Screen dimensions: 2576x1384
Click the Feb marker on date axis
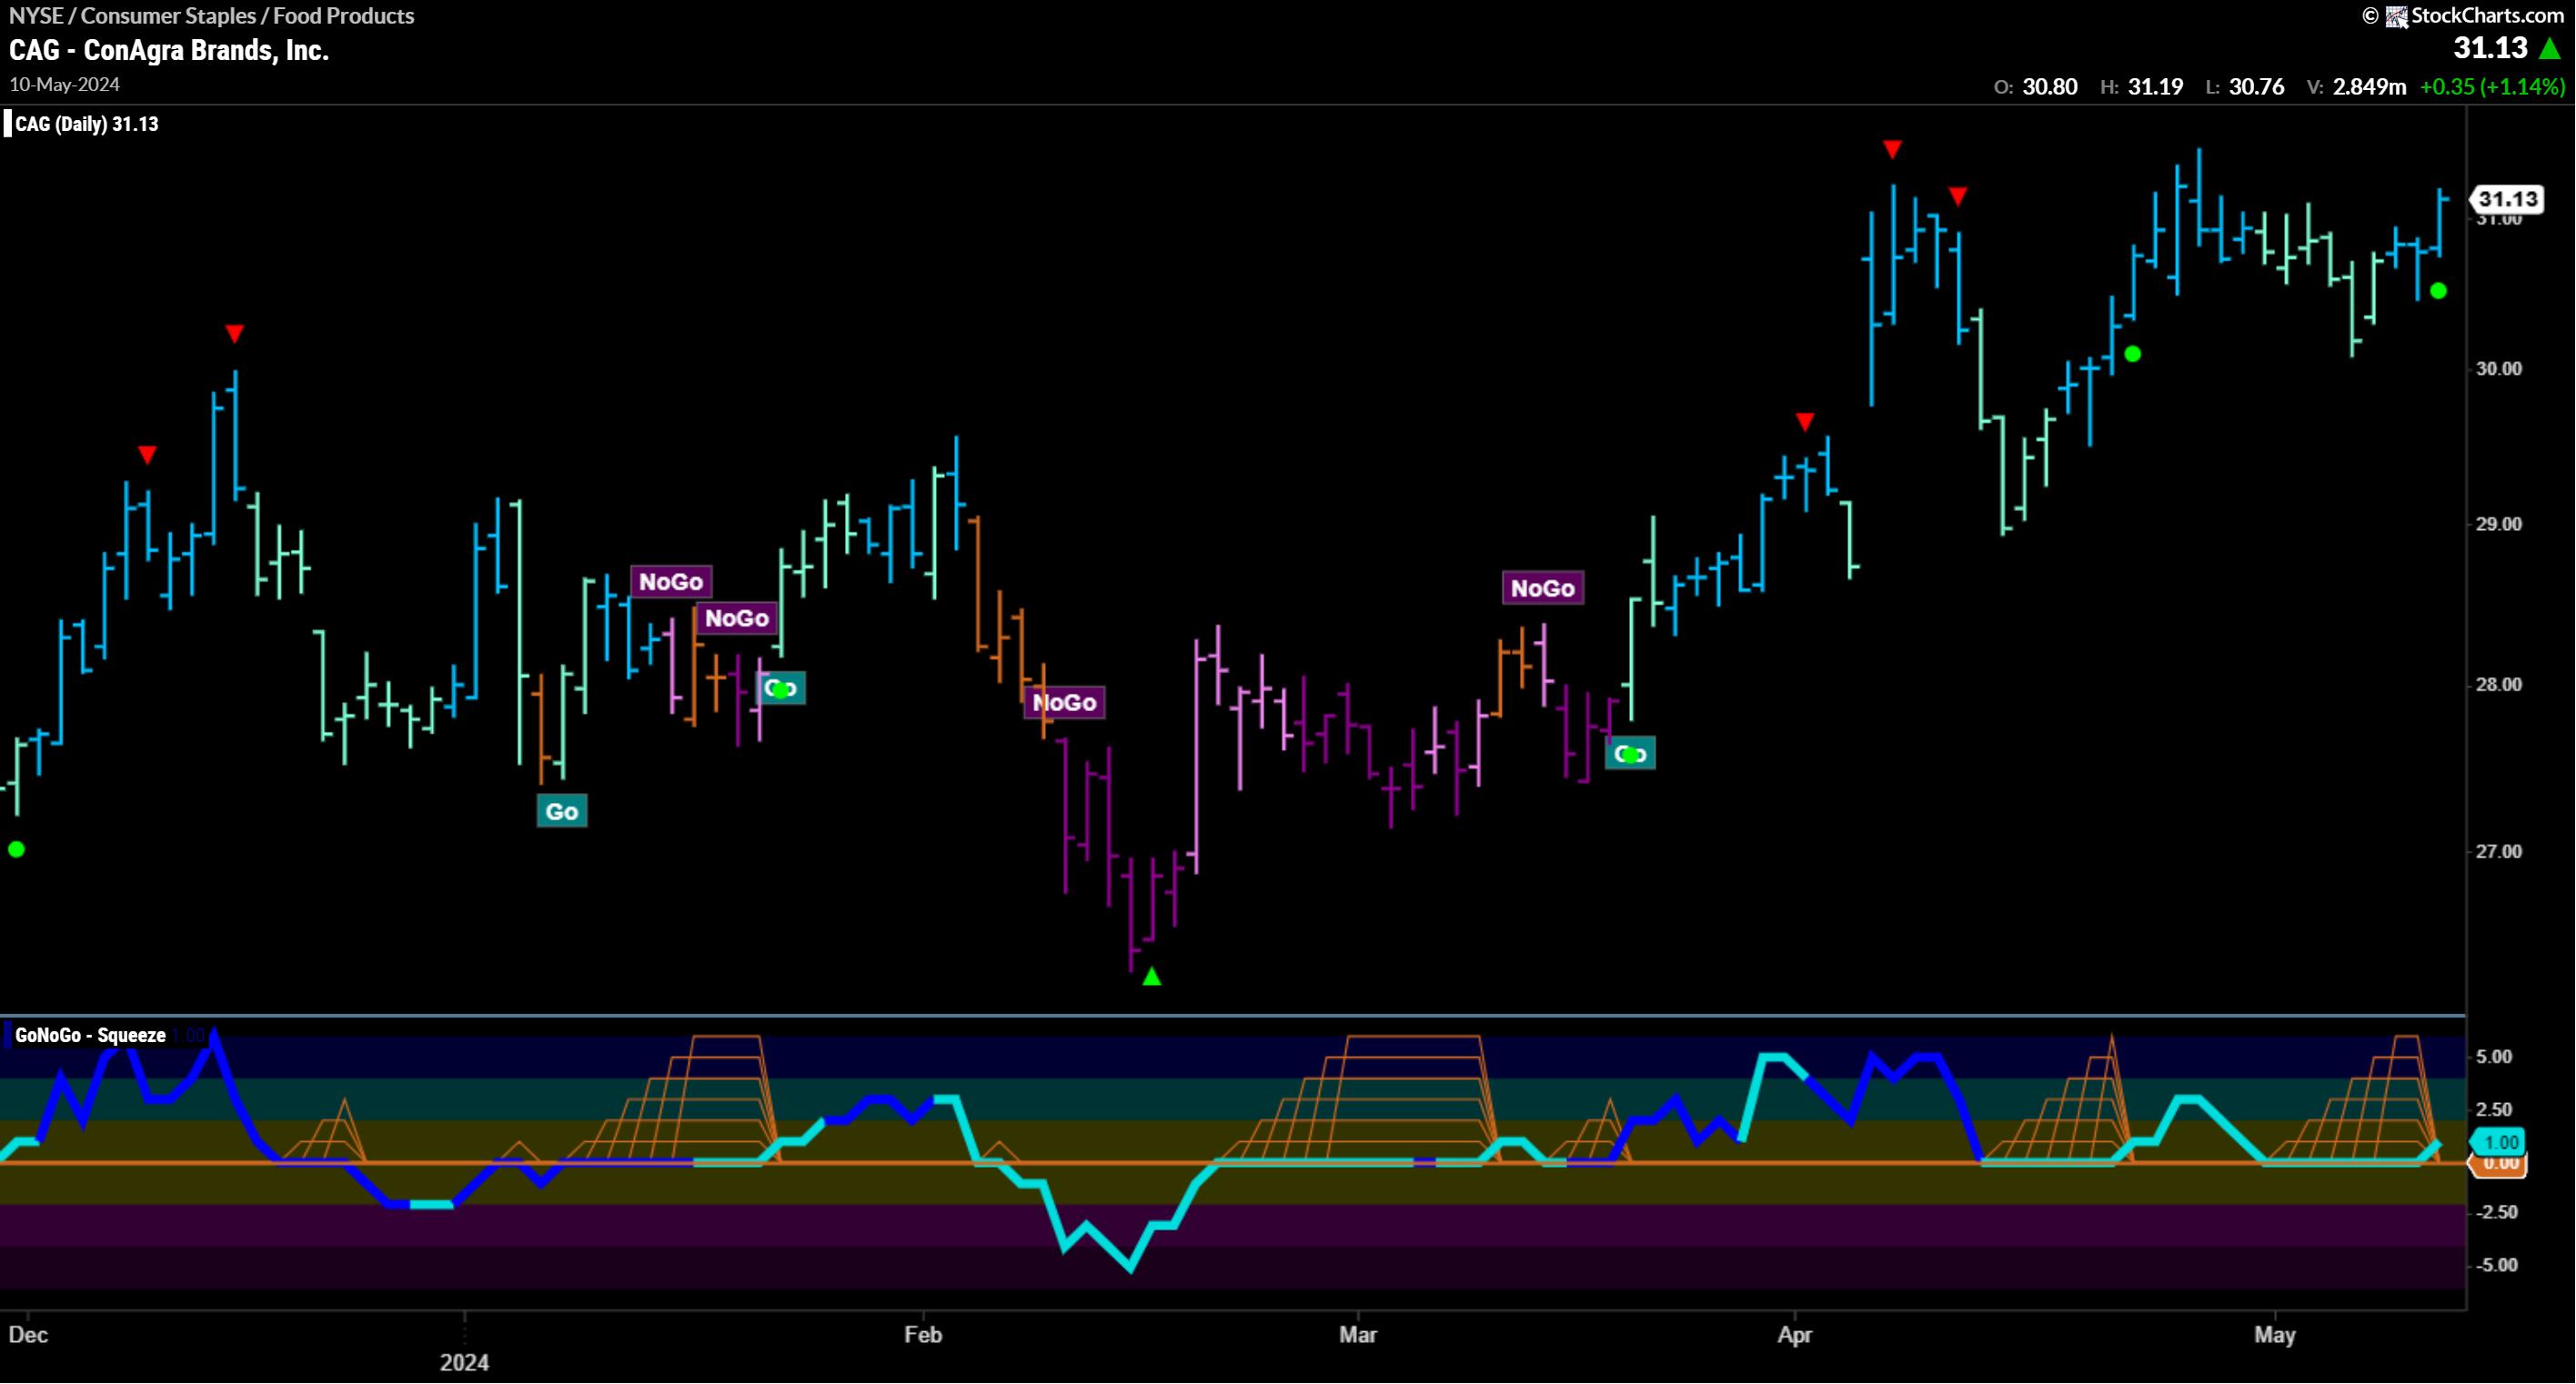point(922,1335)
